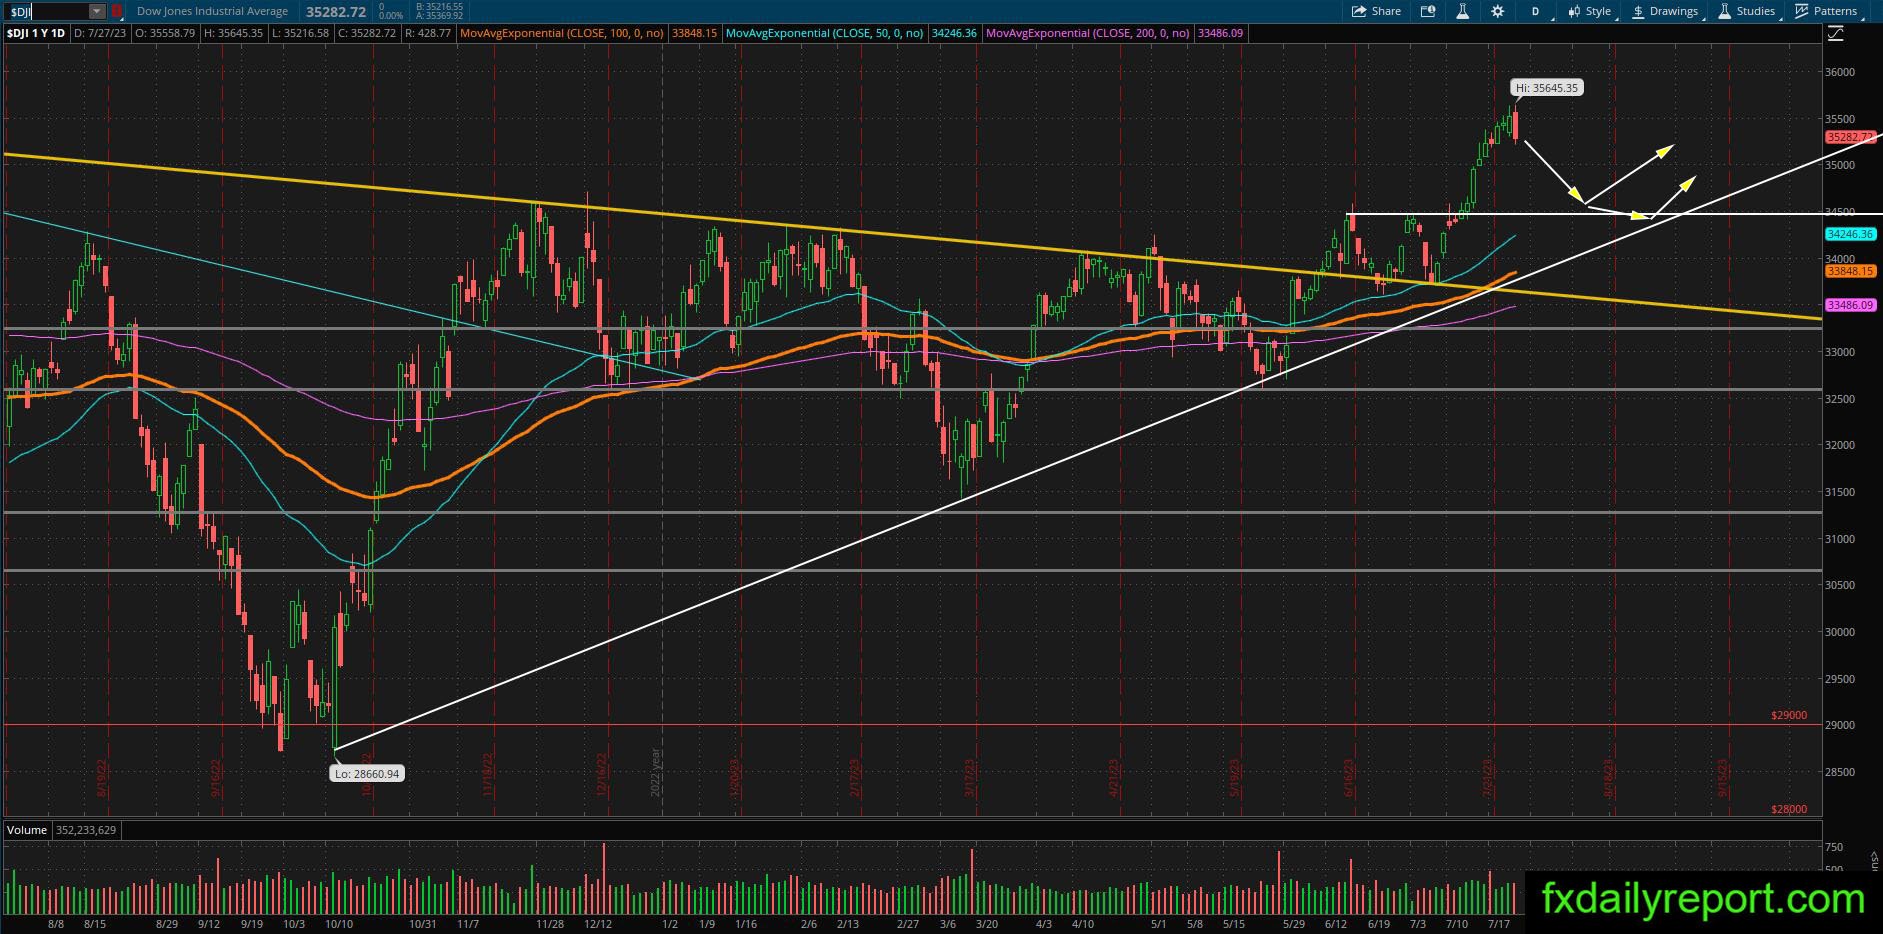Viewport: 1883px width, 934px height.
Task: Click the $29000 price level label
Action: pyautogui.click(x=1789, y=715)
